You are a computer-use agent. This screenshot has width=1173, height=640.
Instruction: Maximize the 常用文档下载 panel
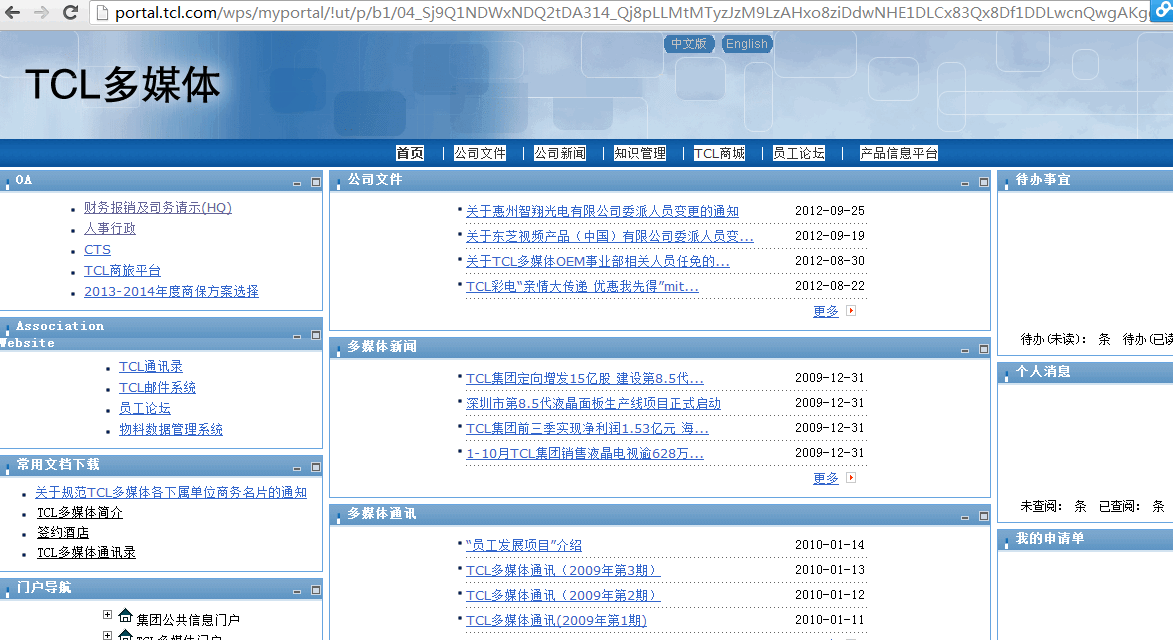(x=316, y=467)
